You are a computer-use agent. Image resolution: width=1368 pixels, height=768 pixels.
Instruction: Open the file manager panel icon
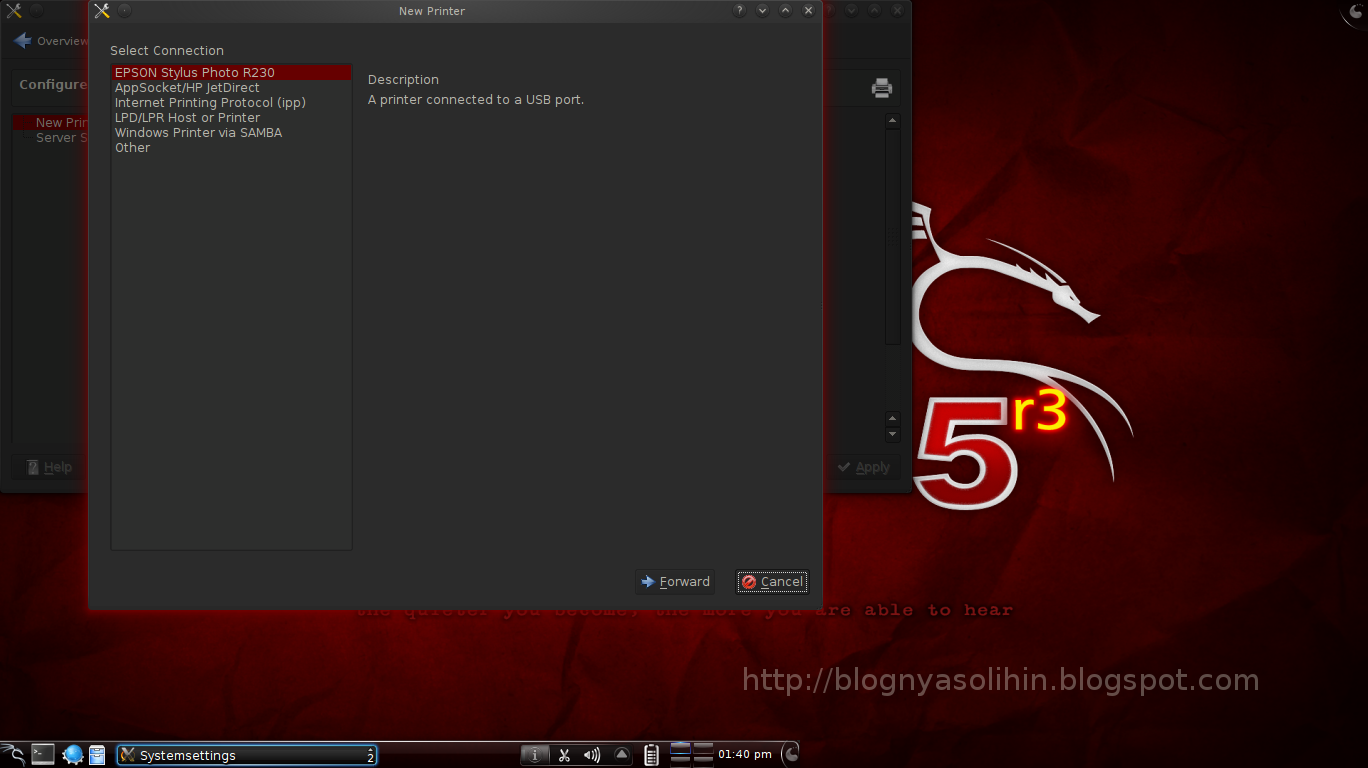(x=97, y=755)
